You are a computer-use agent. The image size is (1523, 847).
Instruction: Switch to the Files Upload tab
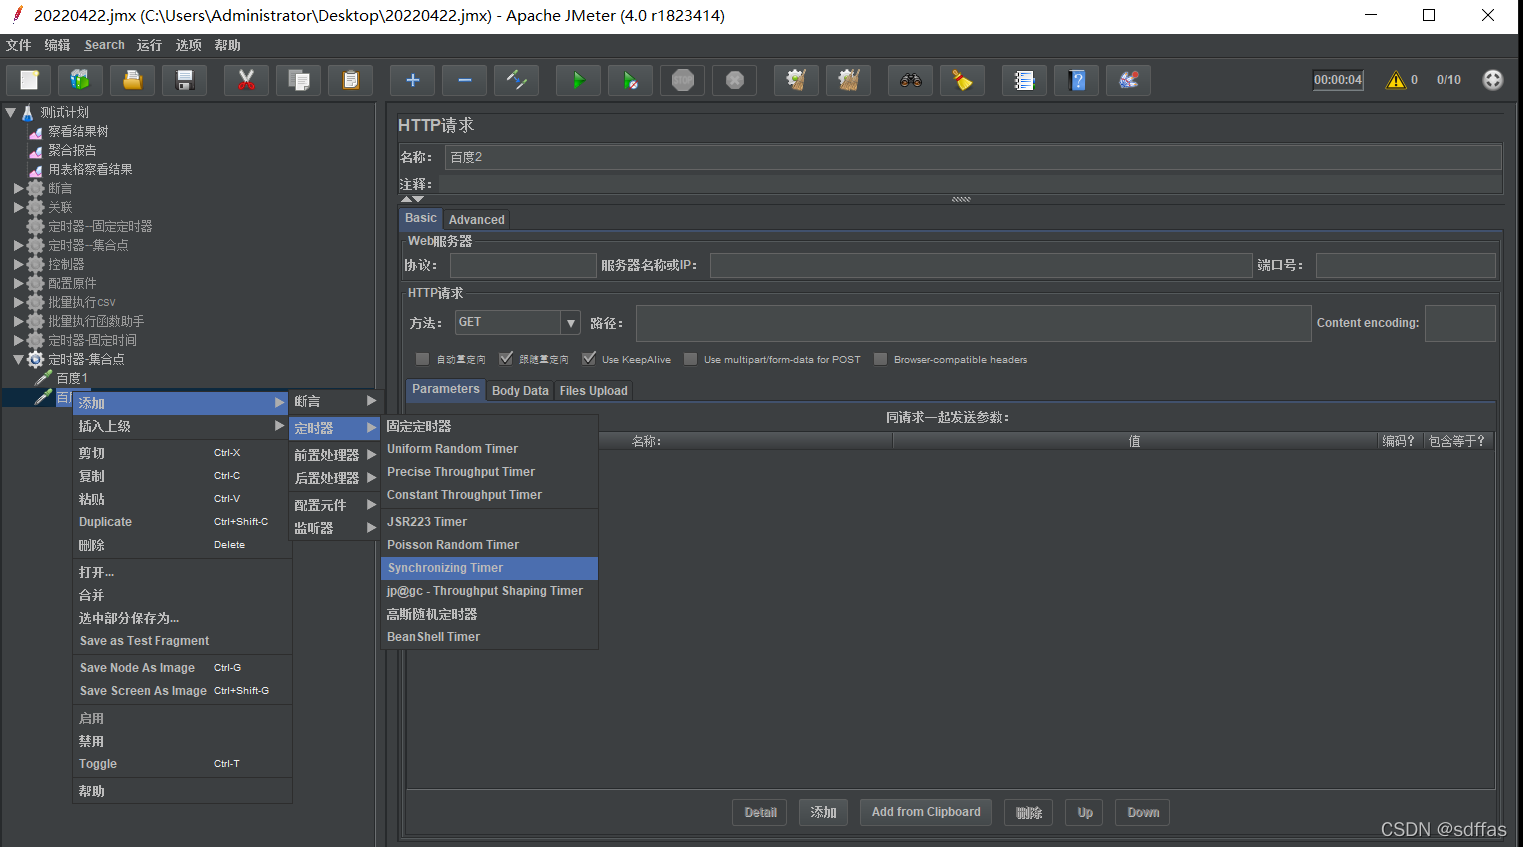593,390
